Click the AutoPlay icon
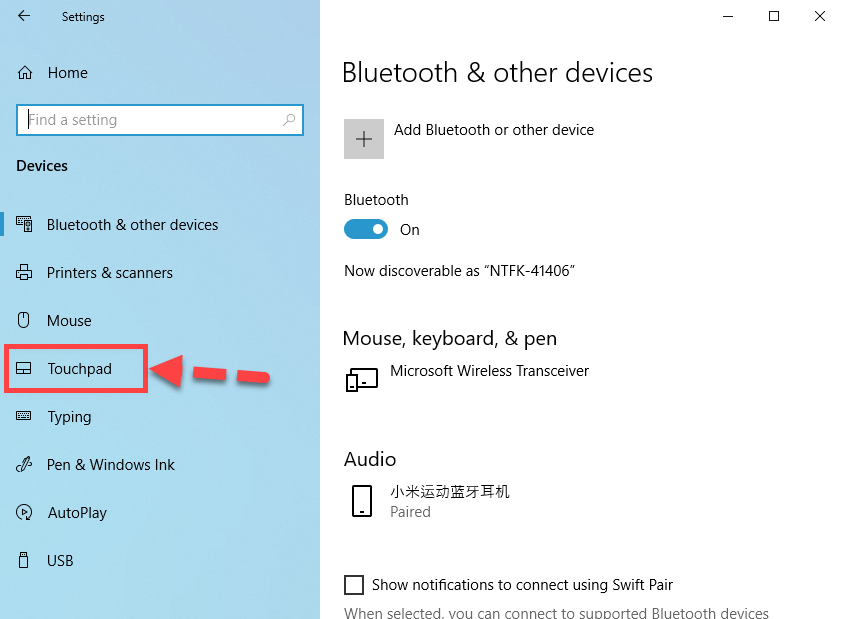This screenshot has height=619, width=843. [x=25, y=513]
